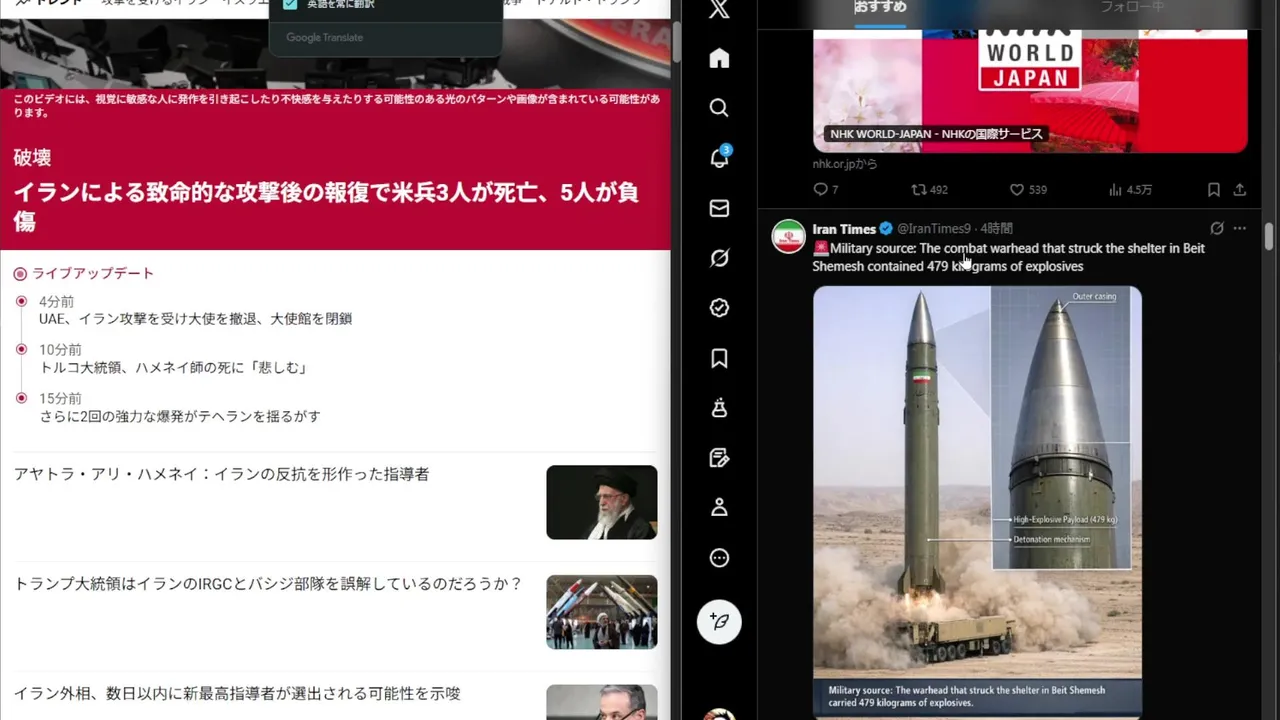Open the Articles icon in X sidebar

(x=719, y=458)
